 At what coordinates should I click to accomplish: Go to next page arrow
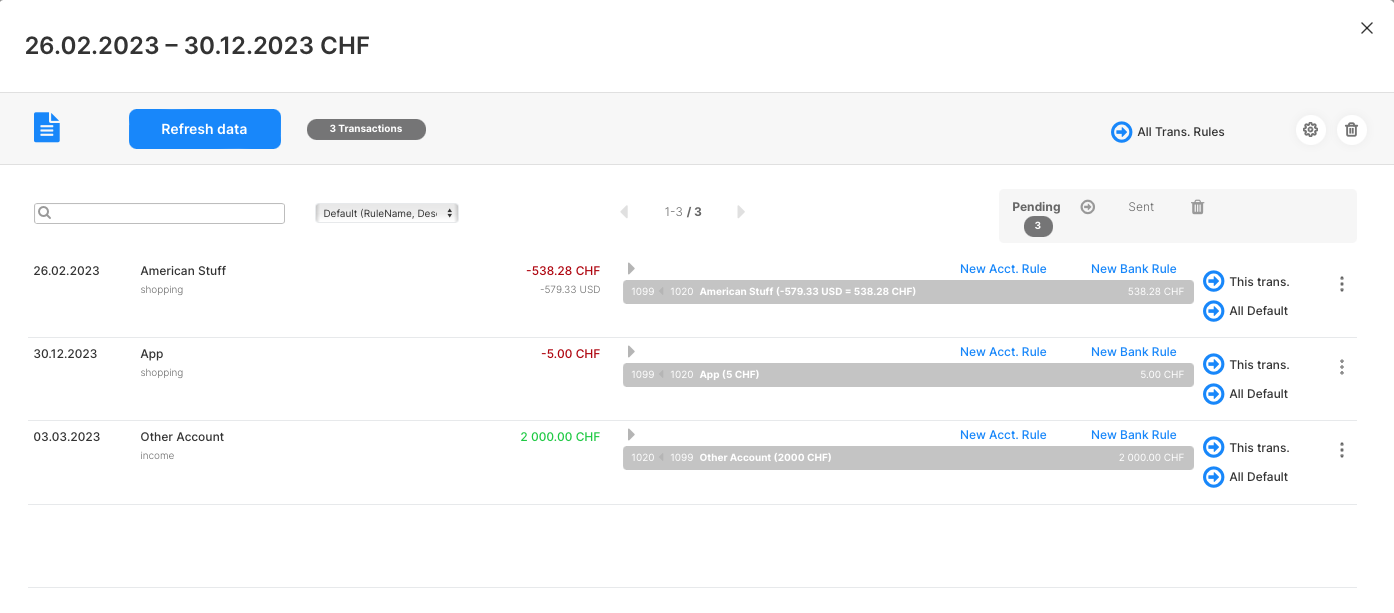pyautogui.click(x=741, y=212)
